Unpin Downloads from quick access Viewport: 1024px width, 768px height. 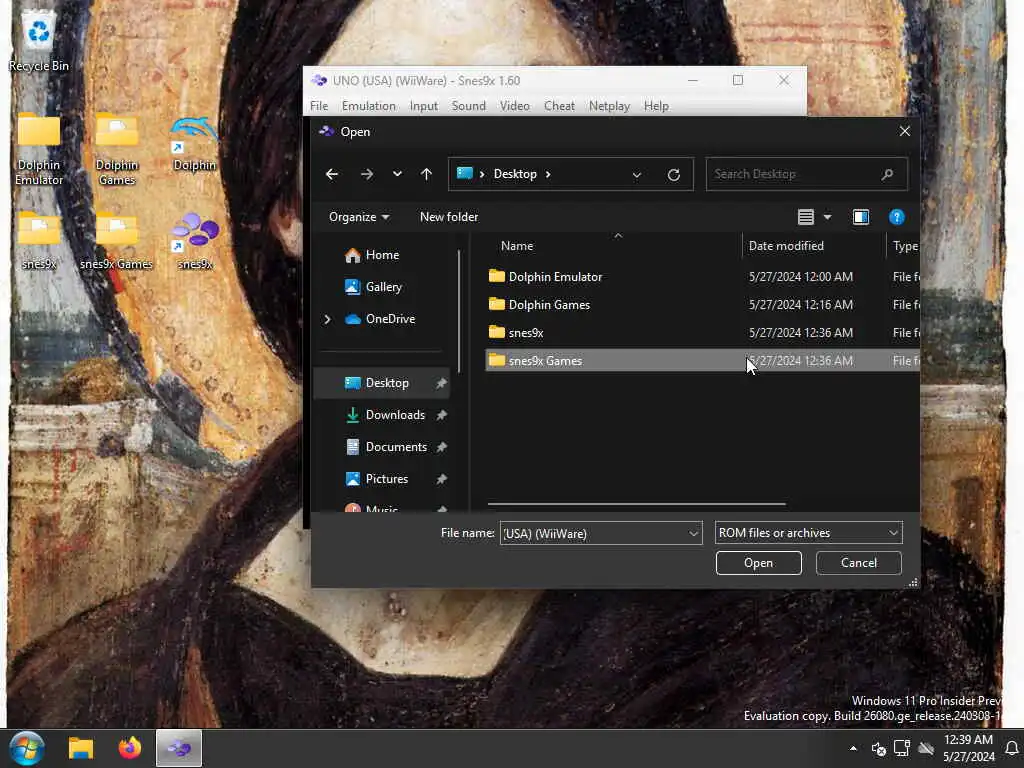pos(441,415)
